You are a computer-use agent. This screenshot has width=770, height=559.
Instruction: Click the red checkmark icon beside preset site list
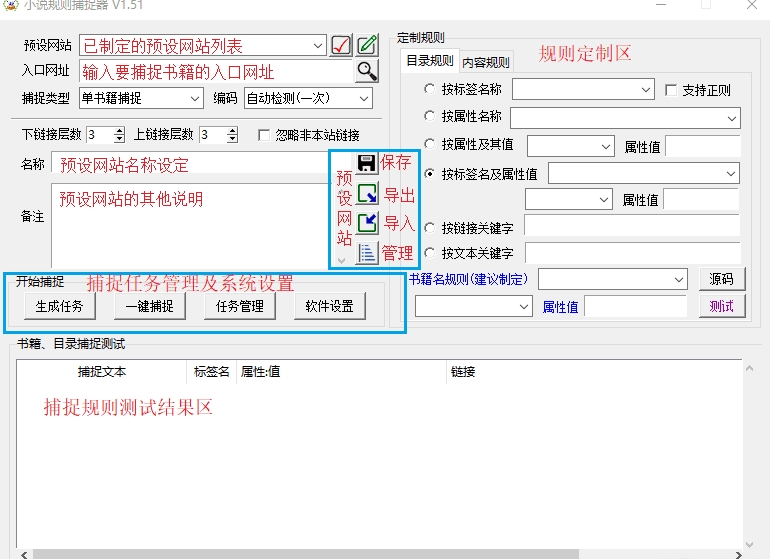click(x=341, y=45)
